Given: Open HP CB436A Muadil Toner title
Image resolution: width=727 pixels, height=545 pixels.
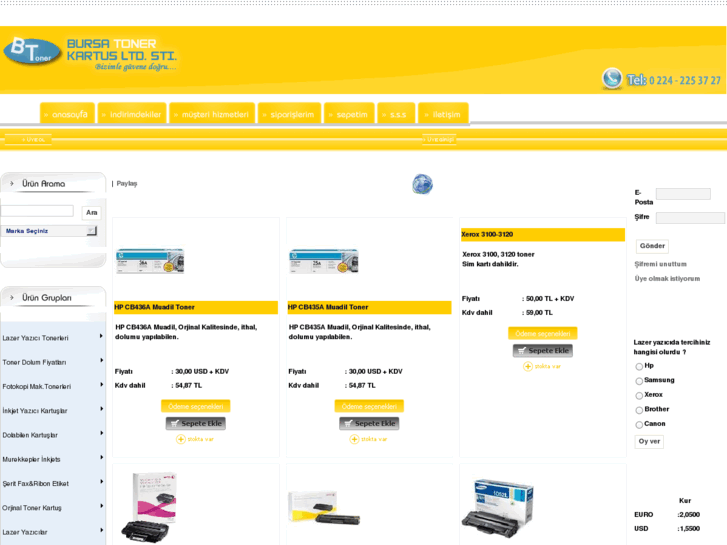Looking at the screenshot, I should [154, 307].
